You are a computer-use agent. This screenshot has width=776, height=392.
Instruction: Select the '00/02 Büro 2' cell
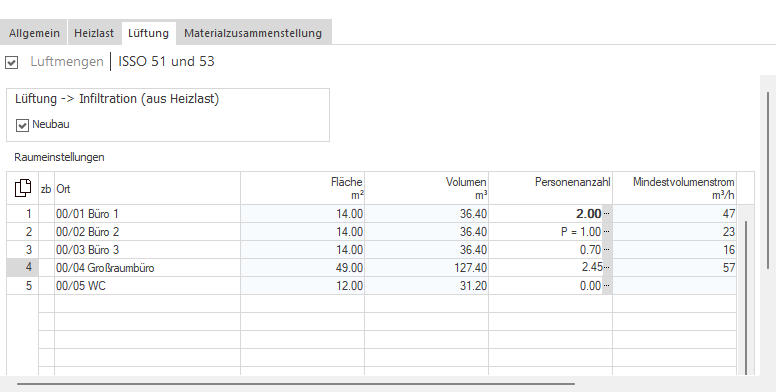[x=147, y=232]
